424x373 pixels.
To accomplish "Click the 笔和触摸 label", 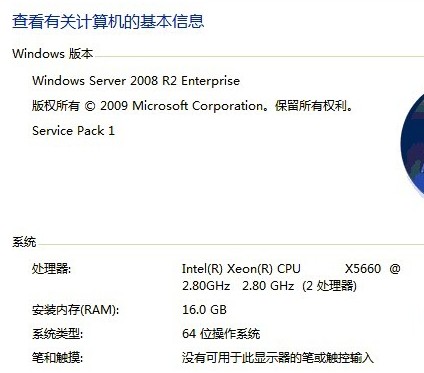I will pyautogui.click(x=57, y=358).
